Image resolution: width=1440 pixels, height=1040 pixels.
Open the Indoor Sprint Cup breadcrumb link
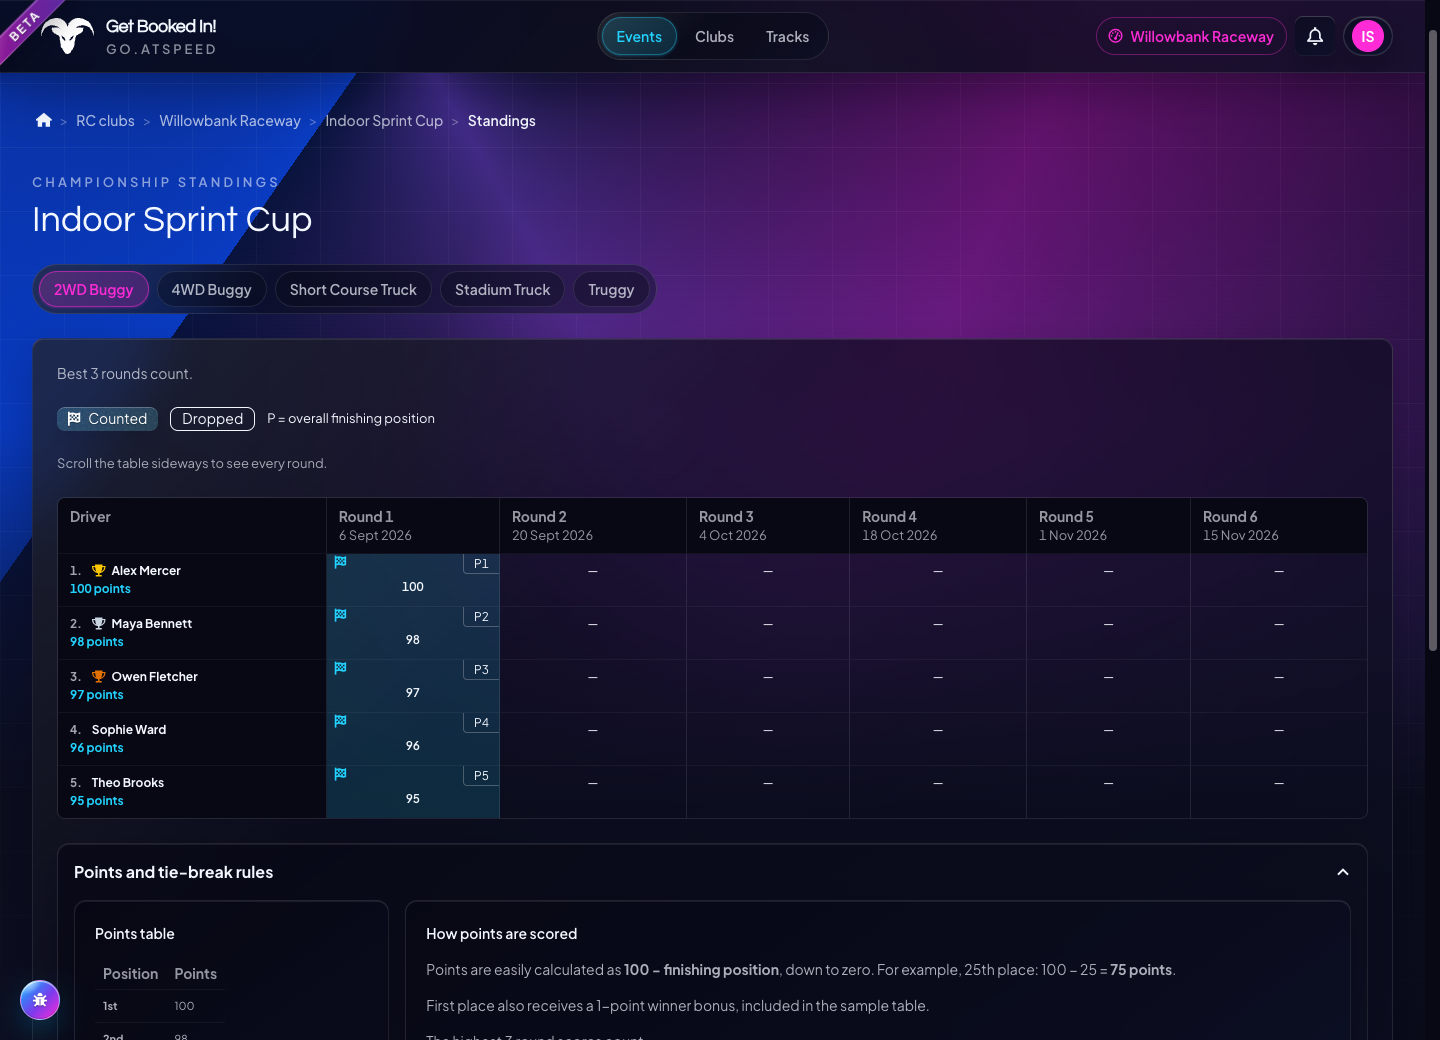tap(384, 121)
